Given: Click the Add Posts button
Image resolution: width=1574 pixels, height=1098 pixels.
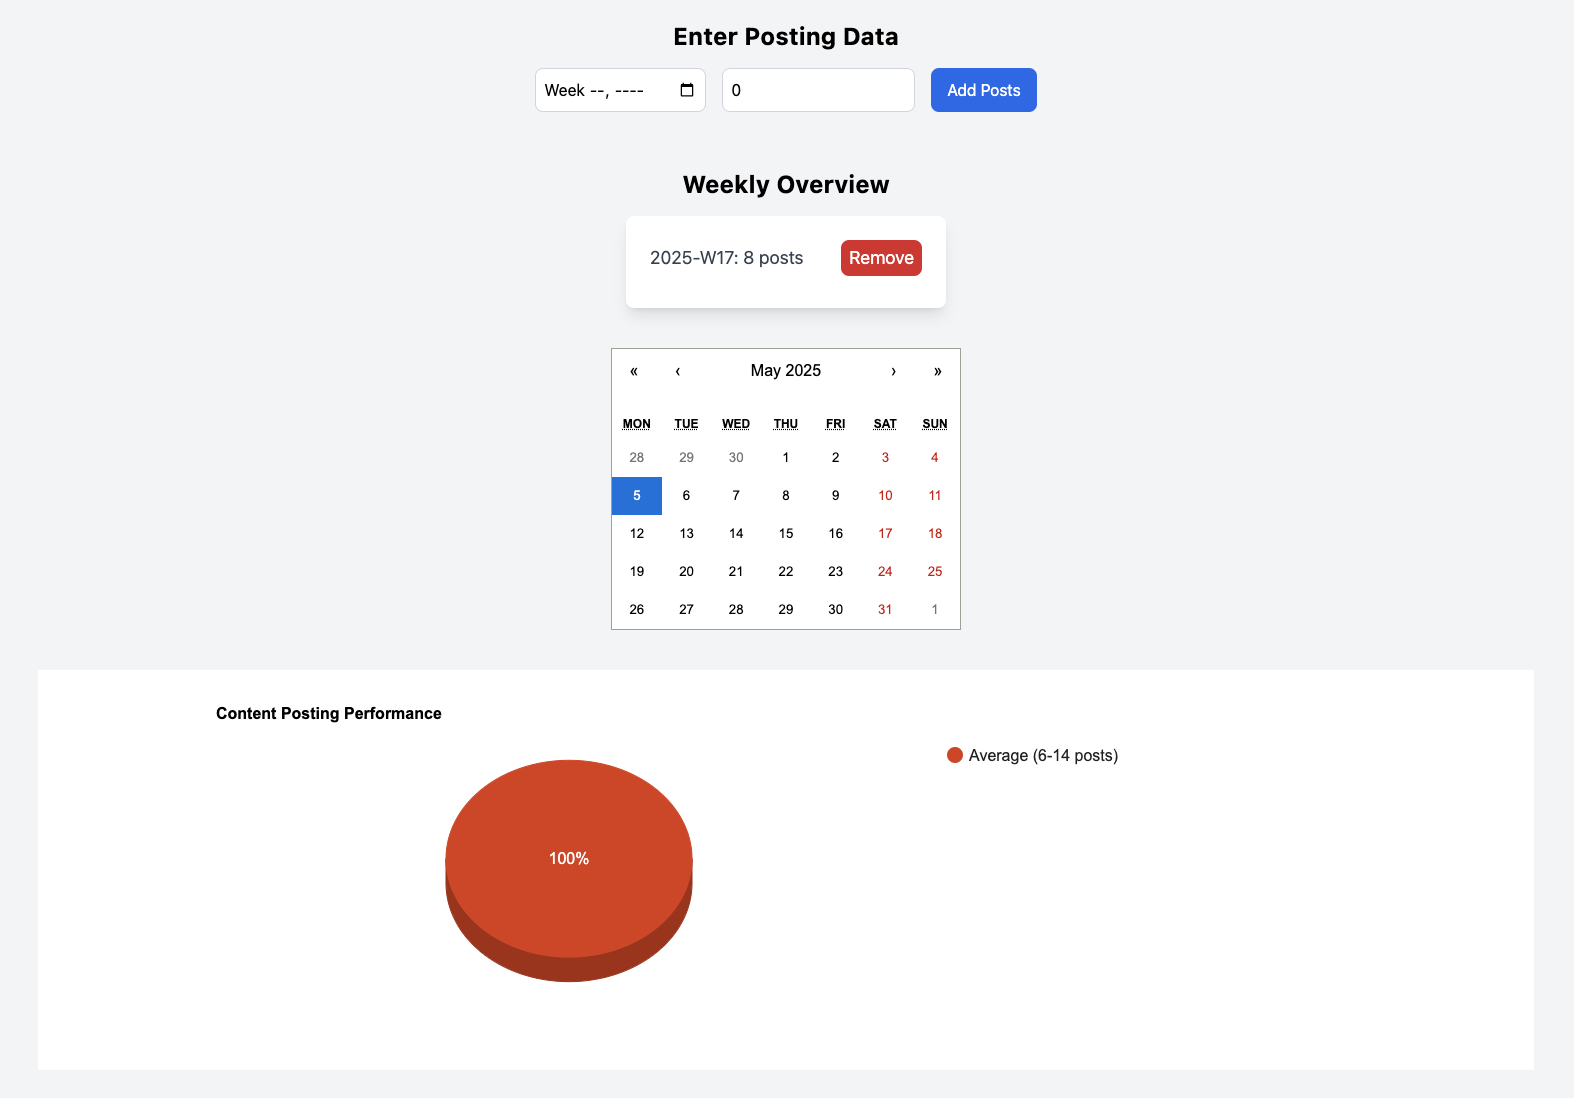Looking at the screenshot, I should click(983, 90).
